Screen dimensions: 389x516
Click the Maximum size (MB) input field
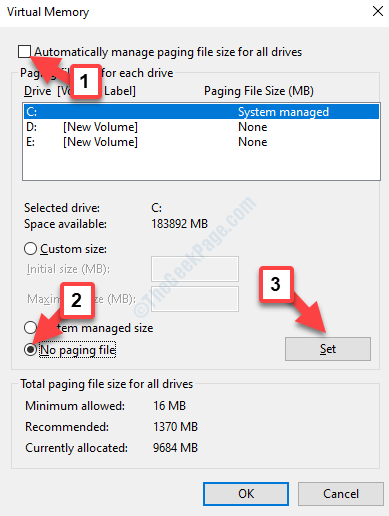(195, 299)
